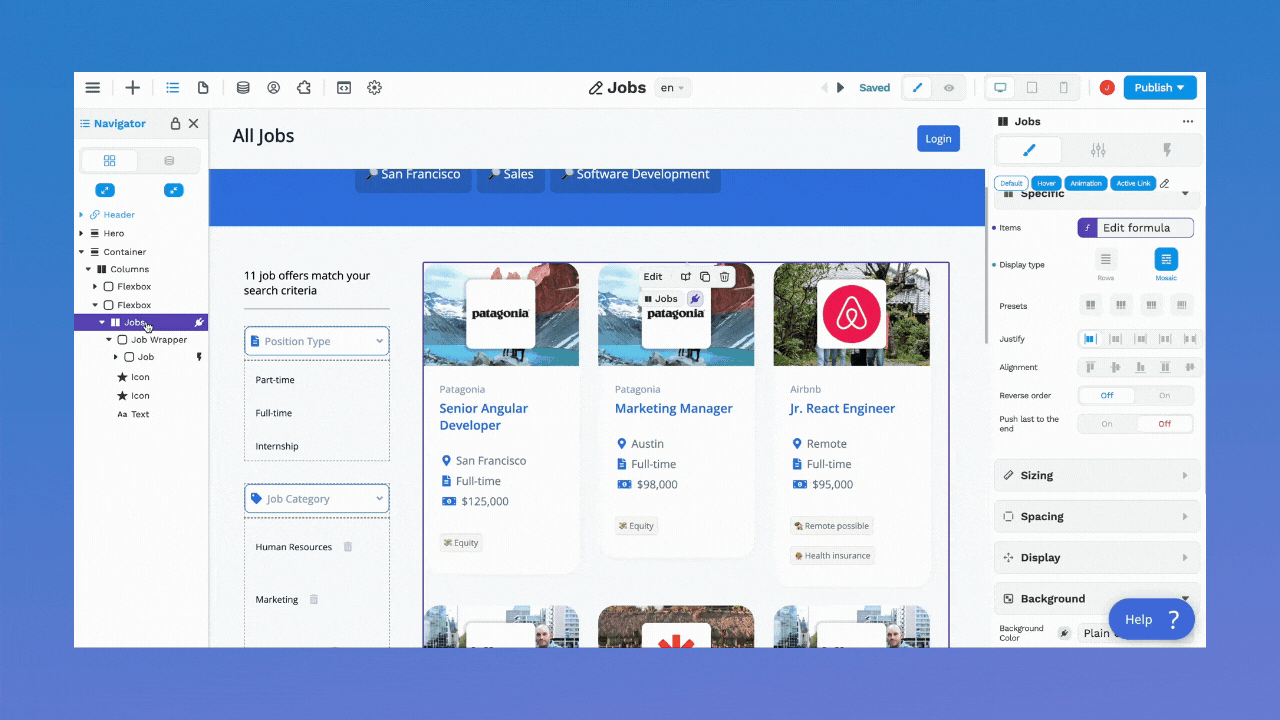The height and width of the screenshot is (720, 1280).
Task: Click the duplicate icon in floating toolbar
Action: click(705, 277)
